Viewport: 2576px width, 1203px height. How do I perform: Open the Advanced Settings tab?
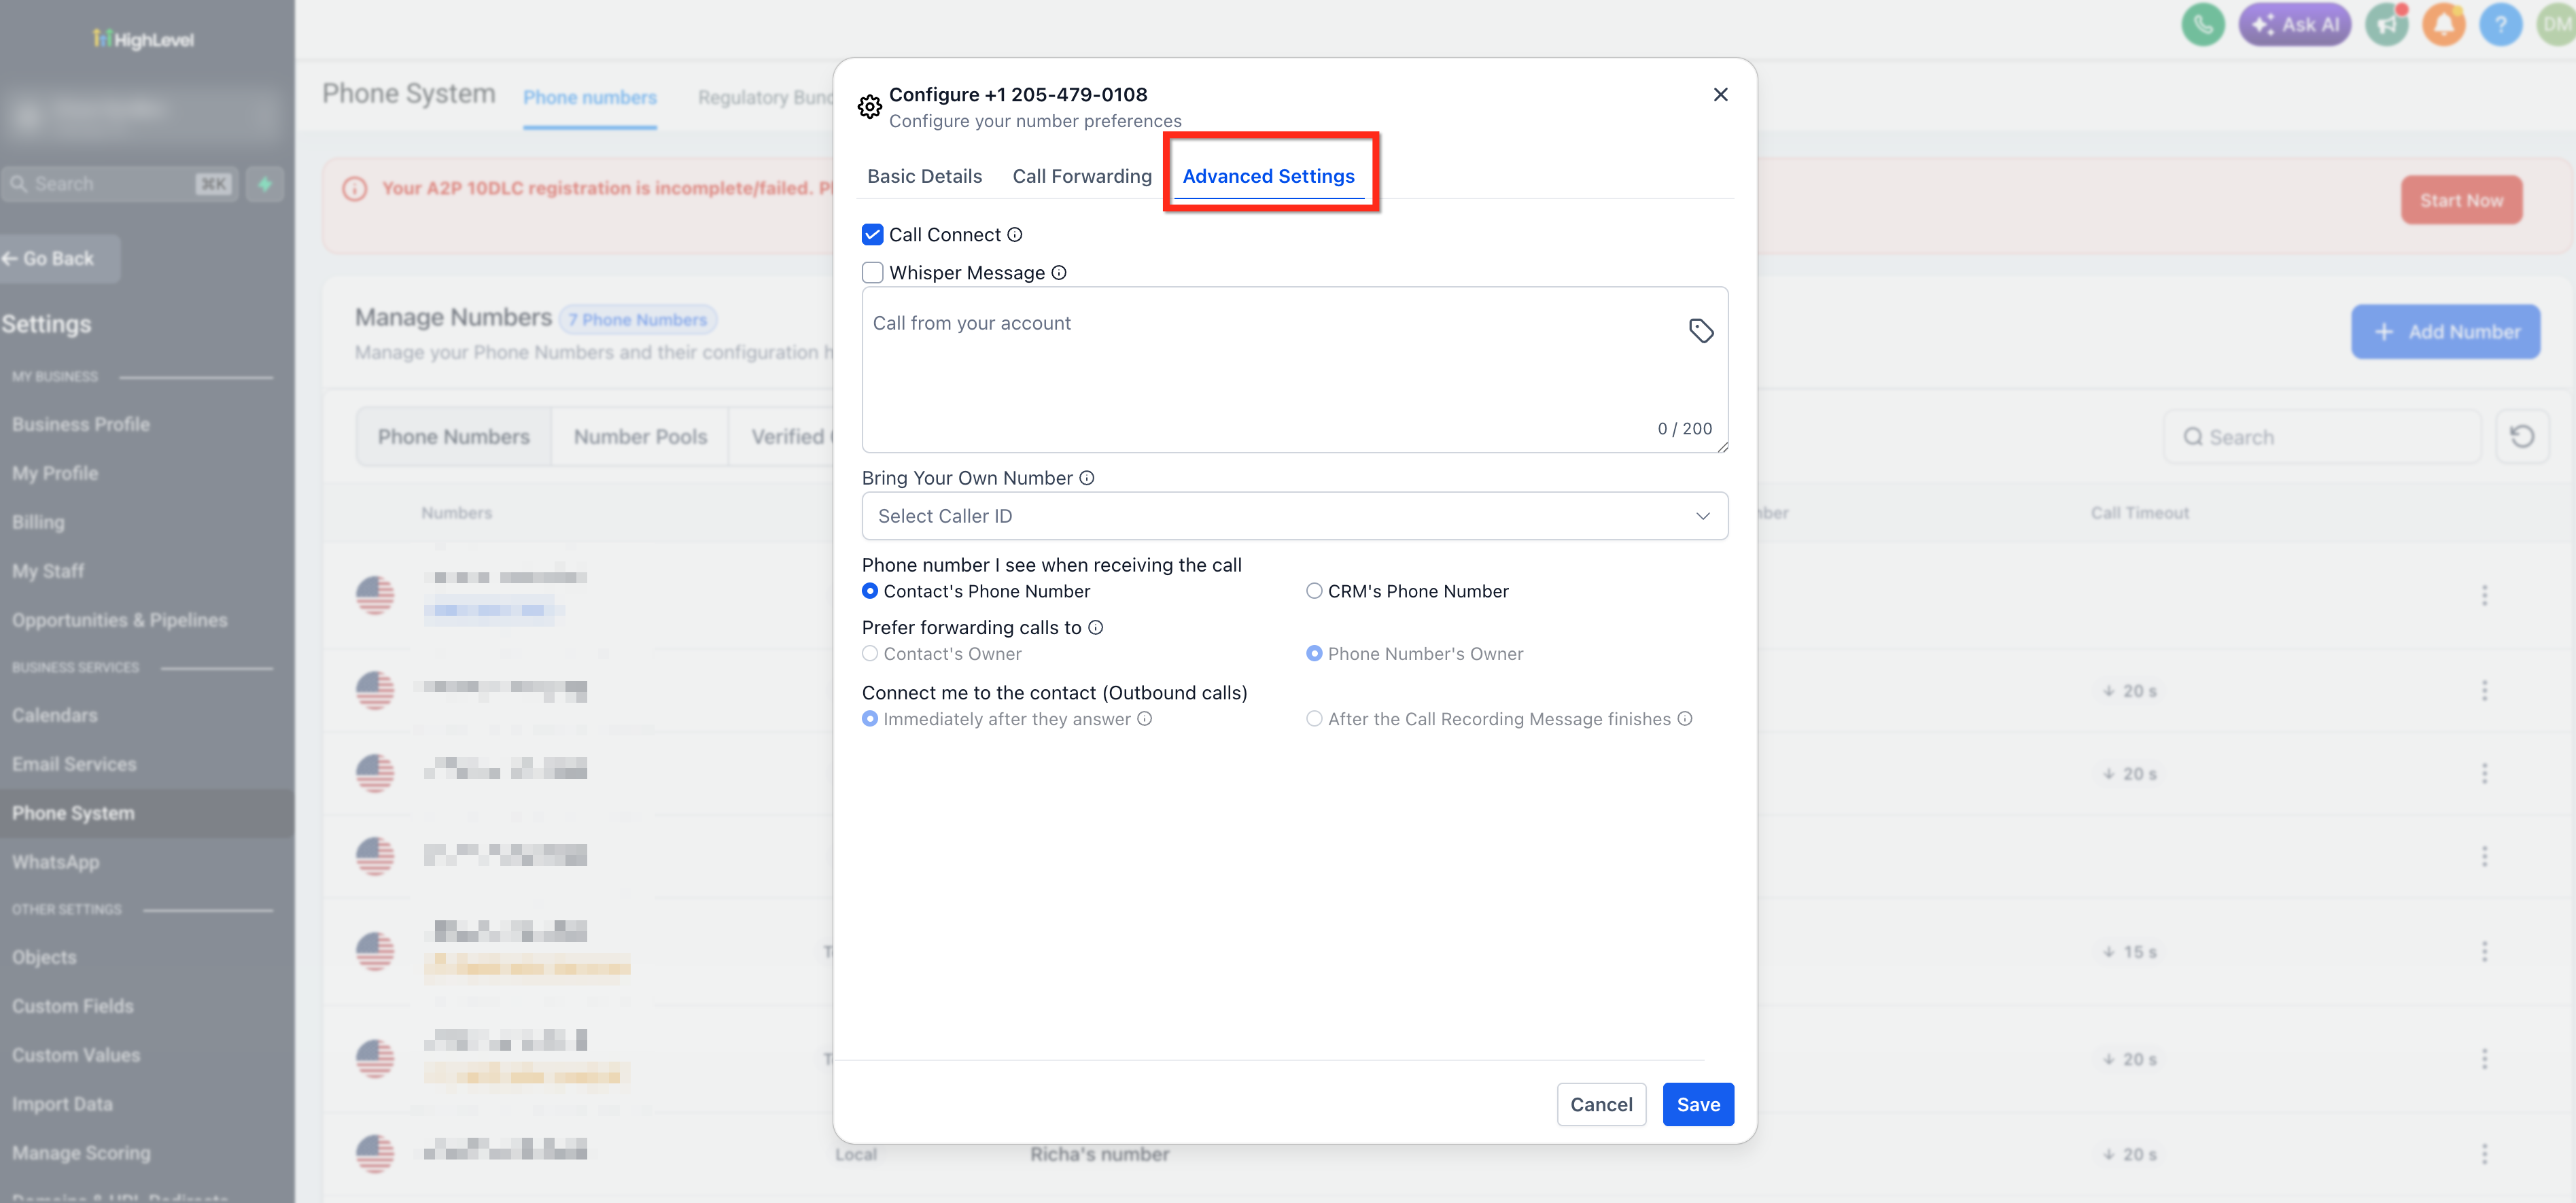point(1268,177)
